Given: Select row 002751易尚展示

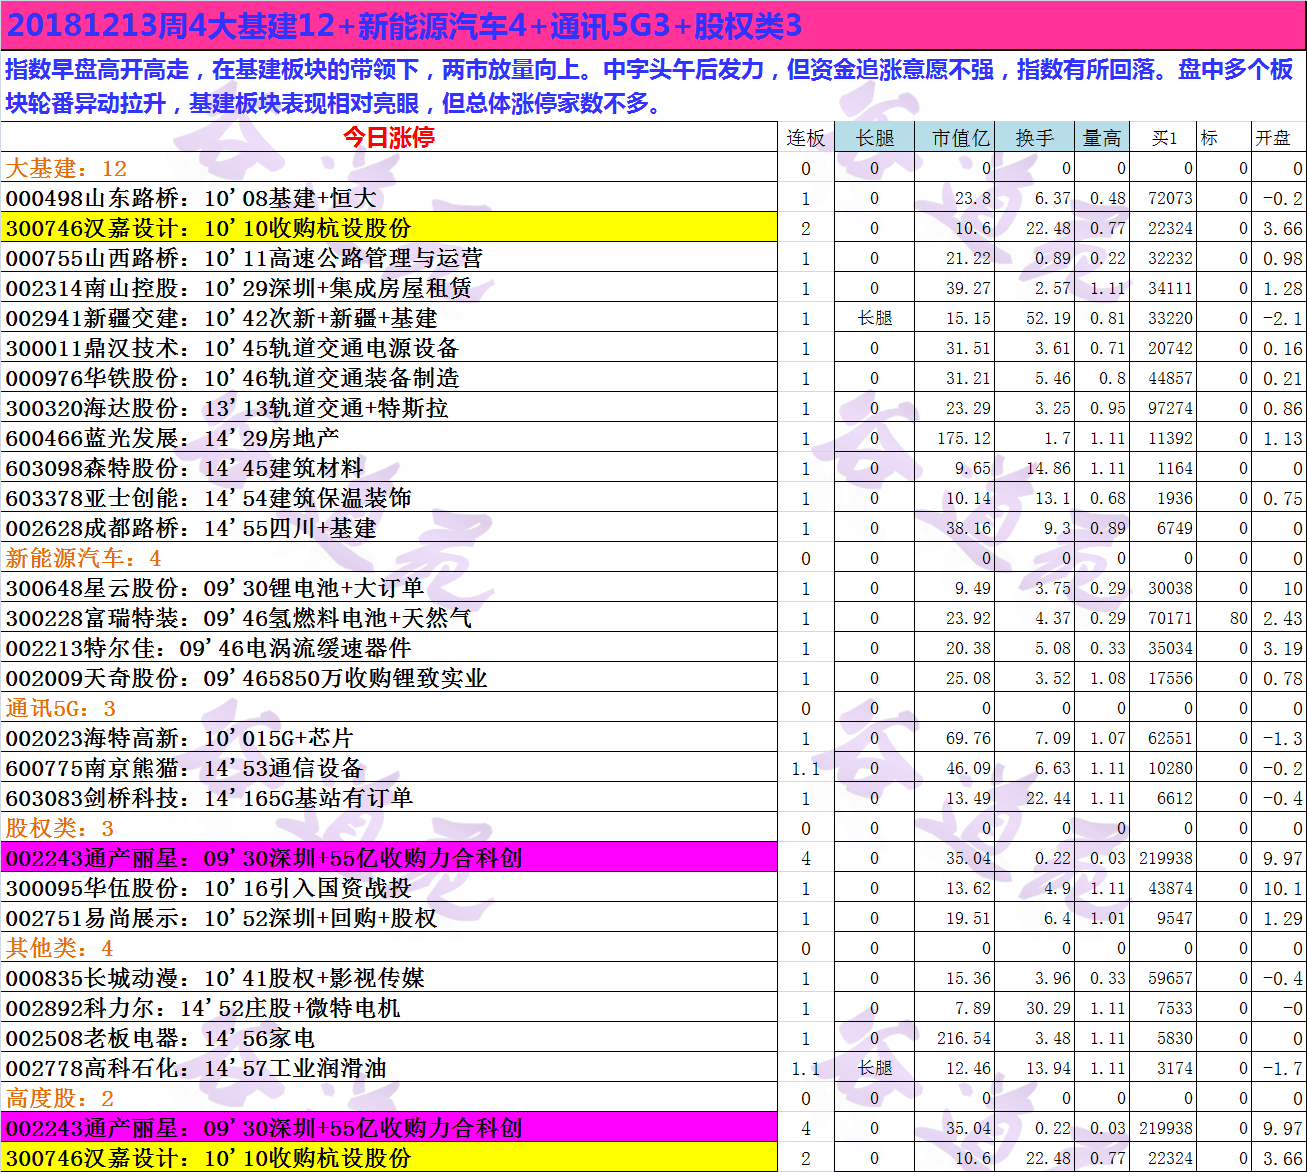Looking at the screenshot, I should (389, 917).
